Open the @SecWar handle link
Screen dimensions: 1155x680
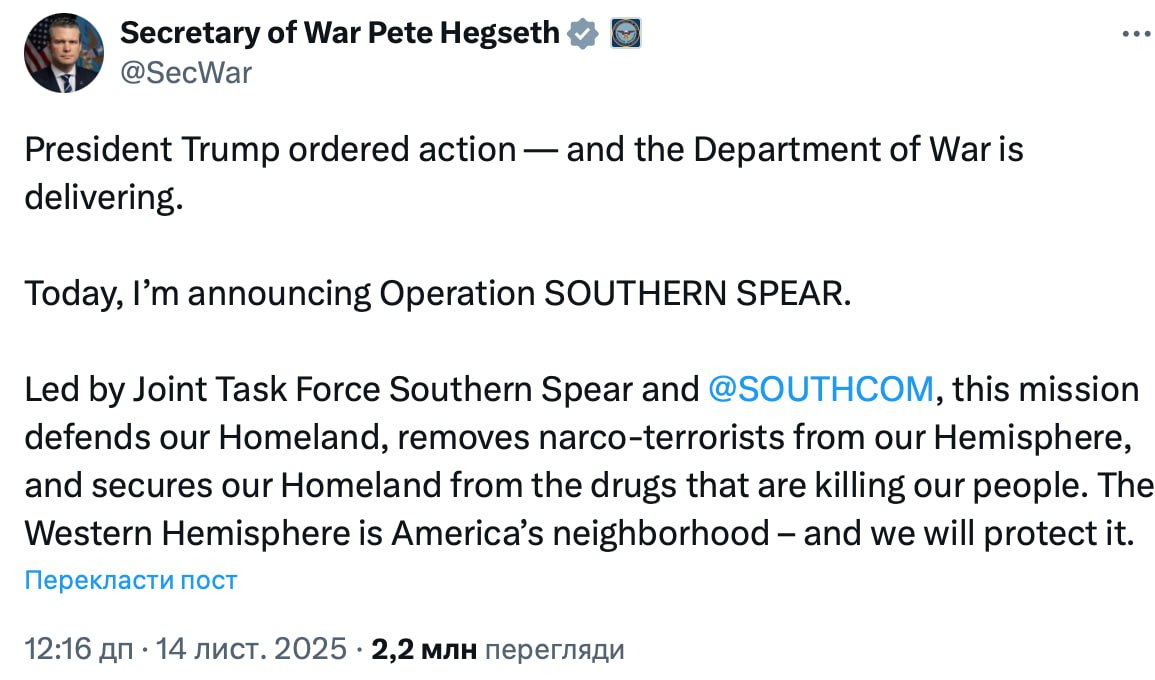[x=186, y=72]
